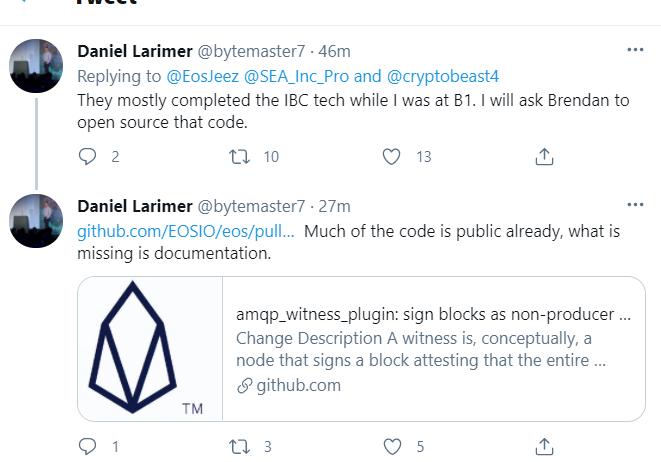Reply to the first IBC tech tweet
Image resolution: width=661 pixels, height=462 pixels.
tap(88, 156)
